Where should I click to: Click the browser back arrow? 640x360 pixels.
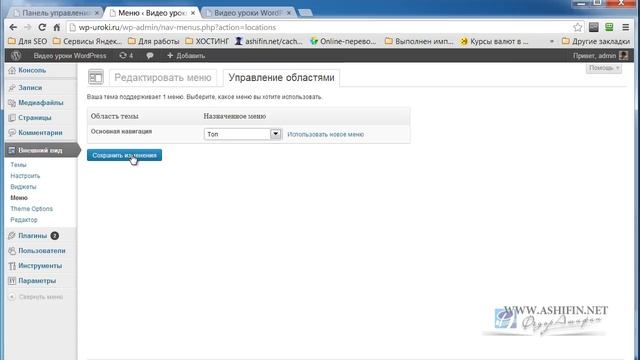(13, 27)
